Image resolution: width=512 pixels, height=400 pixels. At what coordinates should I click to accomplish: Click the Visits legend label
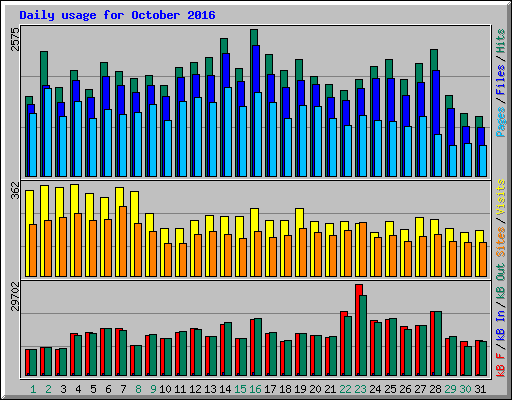tap(501, 198)
